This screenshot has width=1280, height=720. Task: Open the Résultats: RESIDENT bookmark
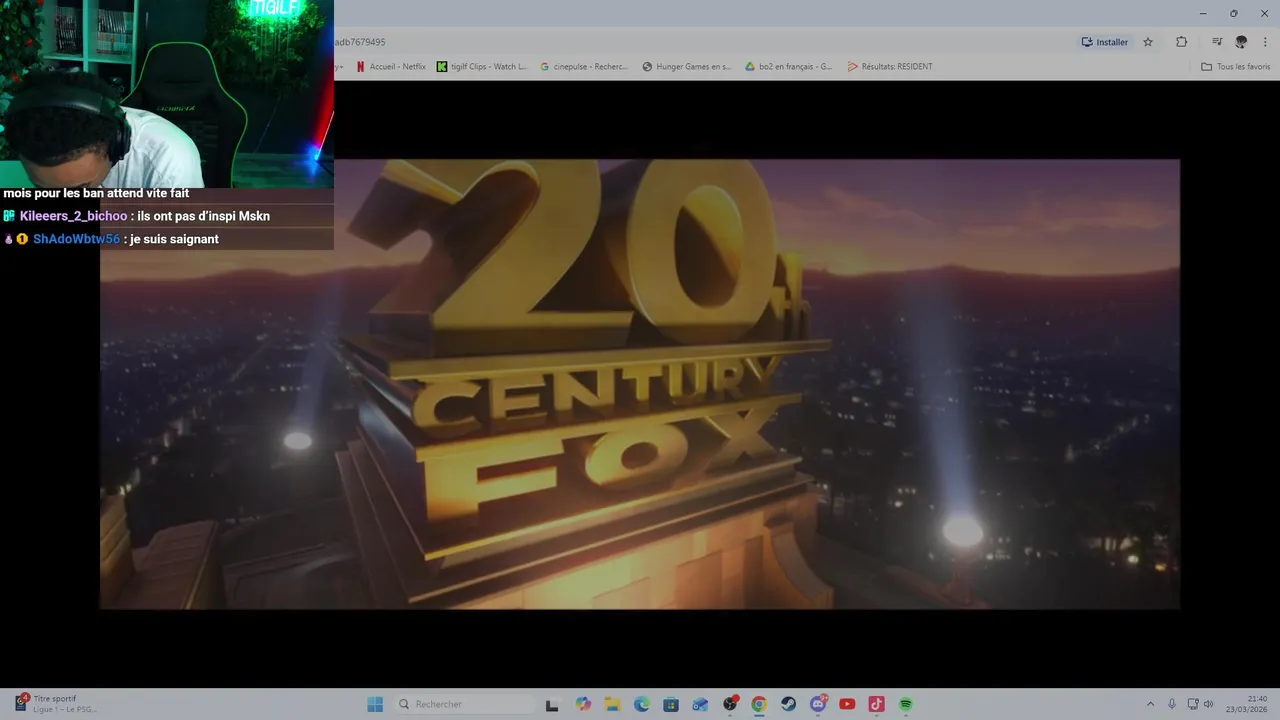tap(890, 67)
